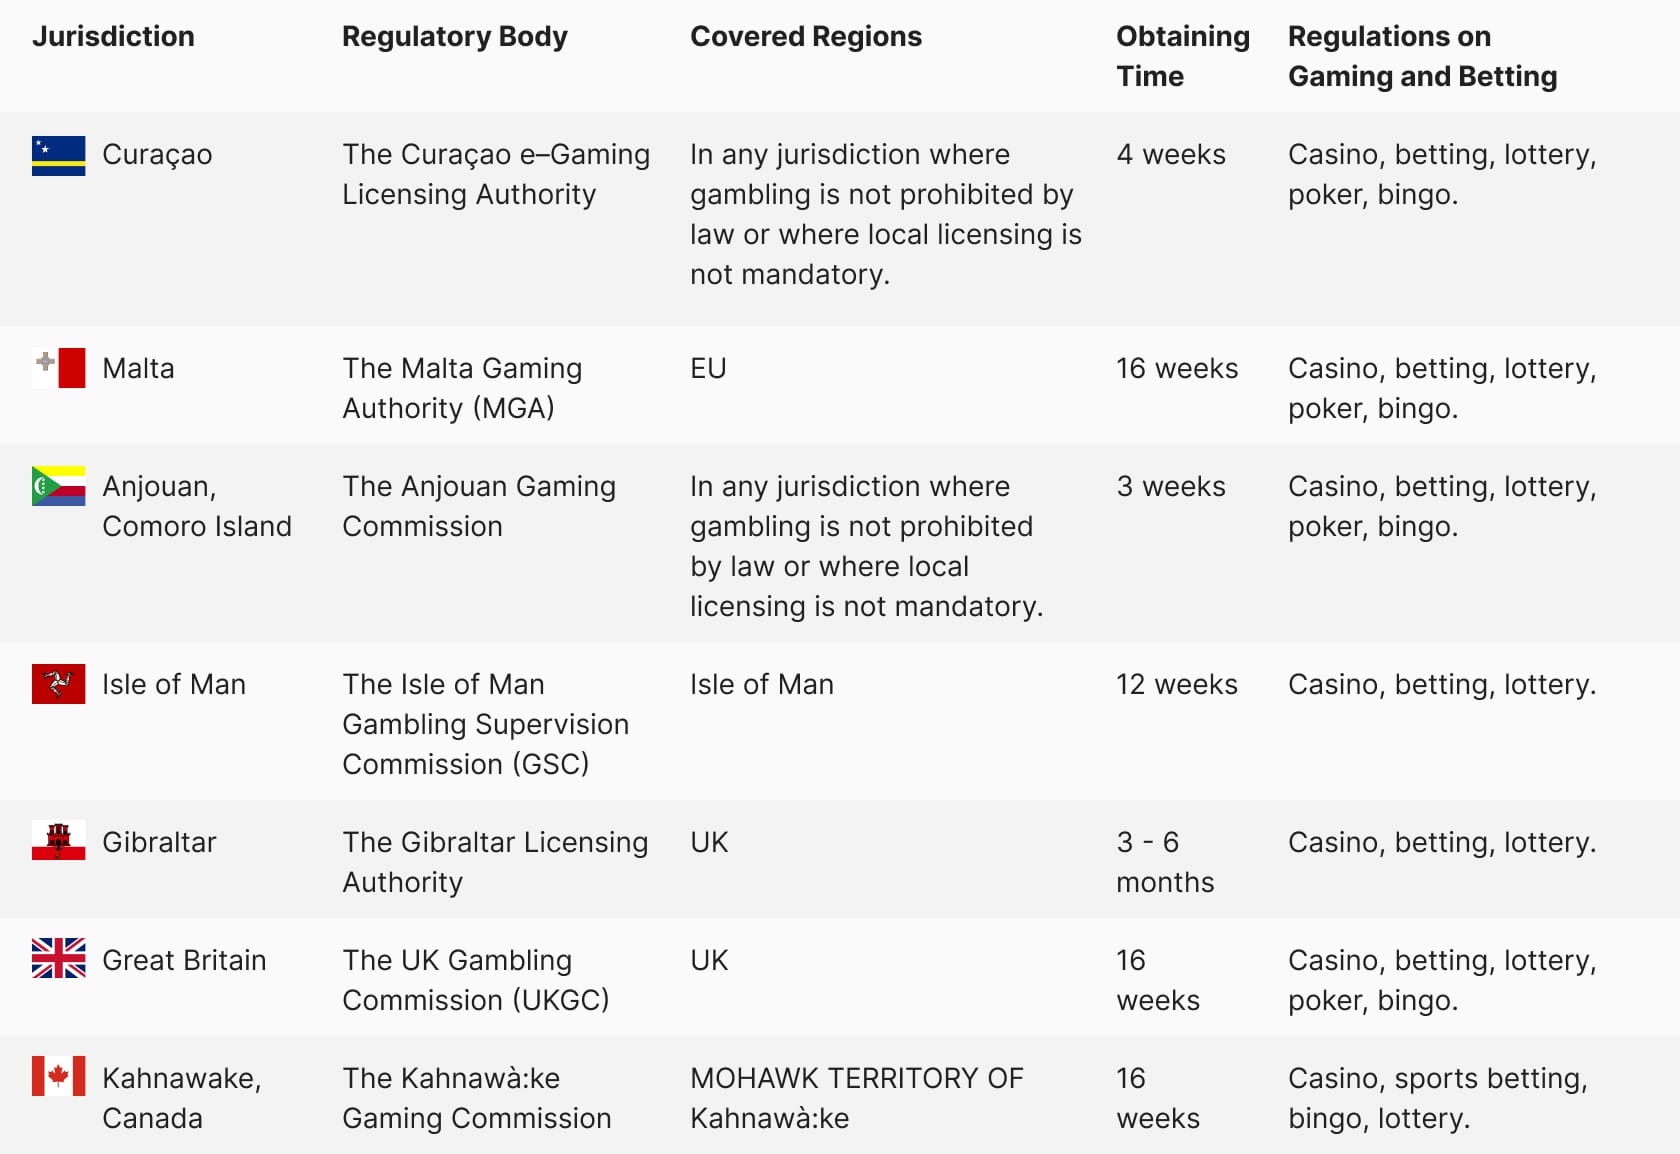Click the Obtaining Time column header
This screenshot has width=1680, height=1154.
click(1183, 56)
